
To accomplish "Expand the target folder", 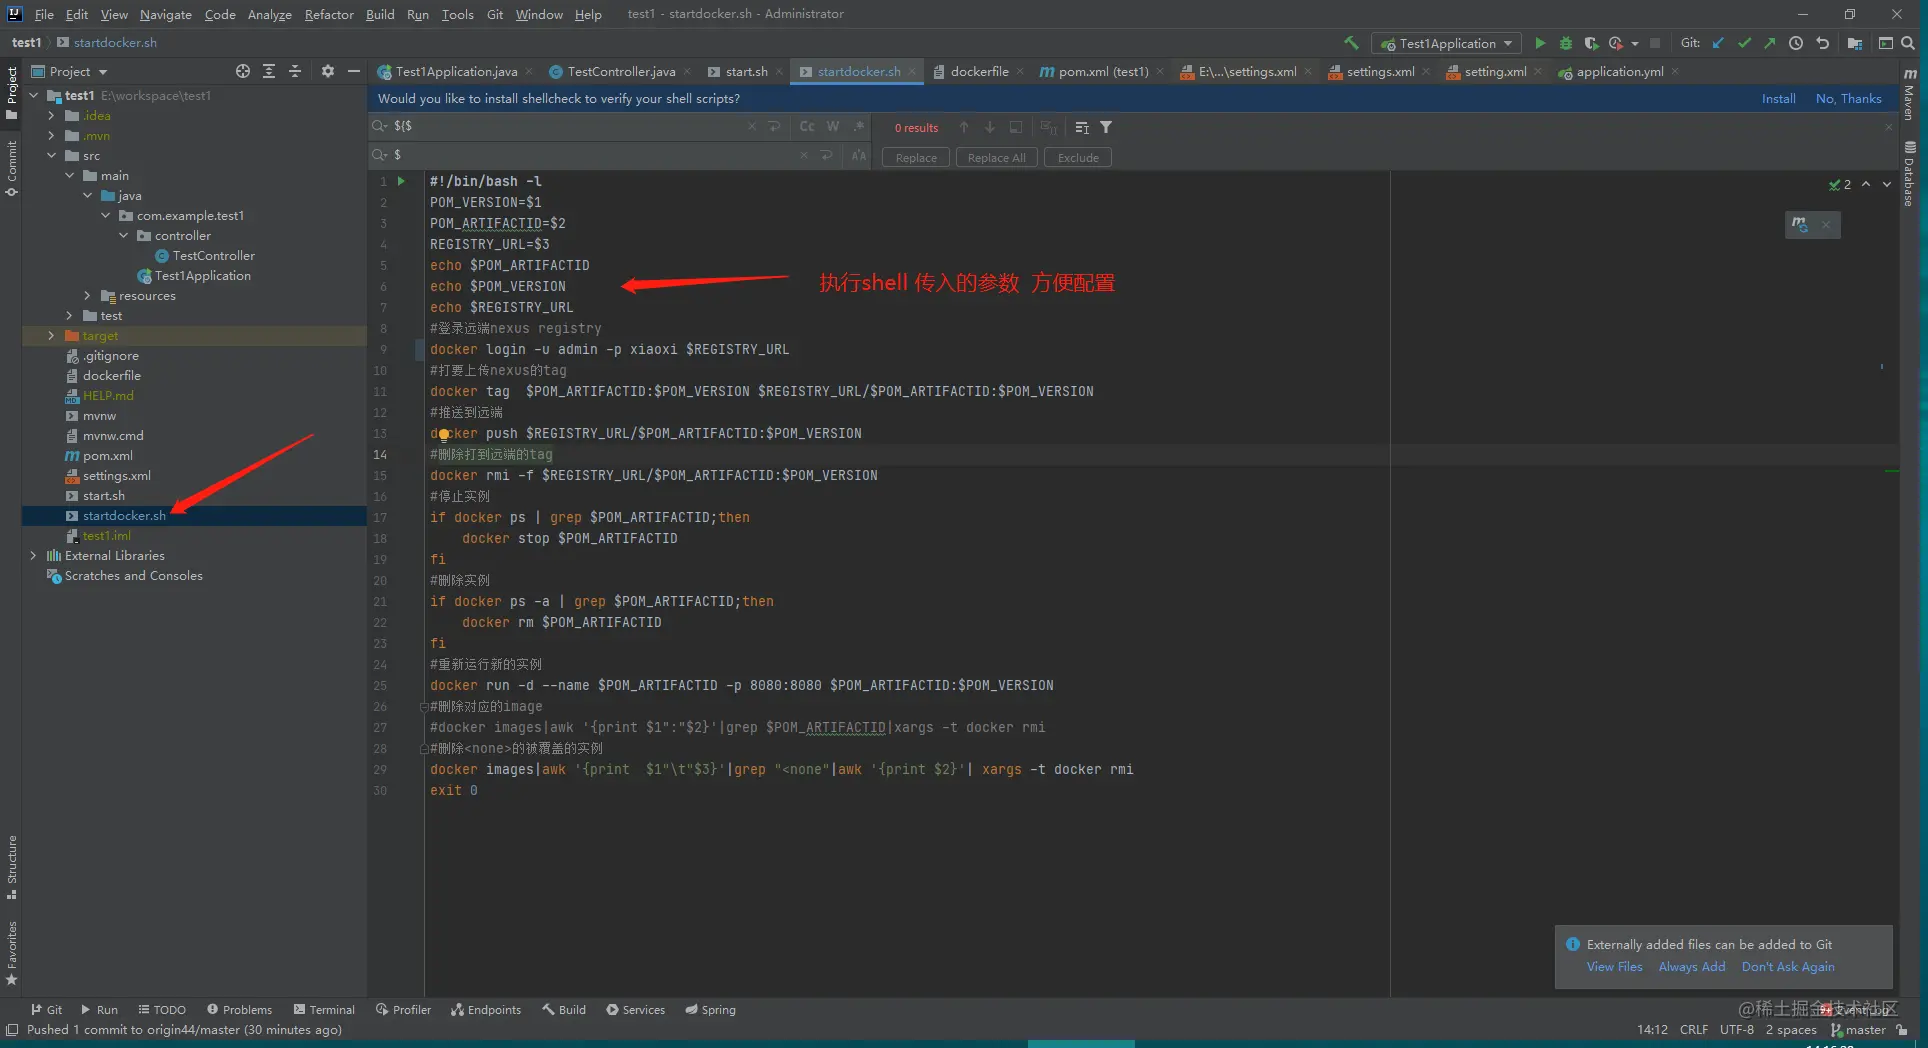I will tap(51, 336).
